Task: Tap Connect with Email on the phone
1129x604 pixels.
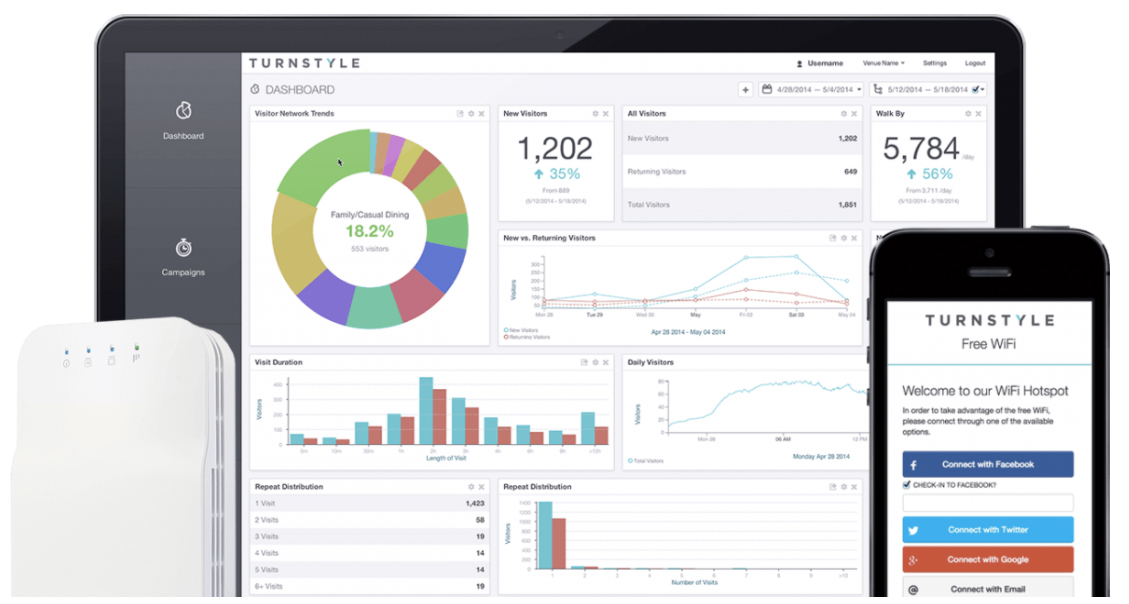Action: (988, 589)
